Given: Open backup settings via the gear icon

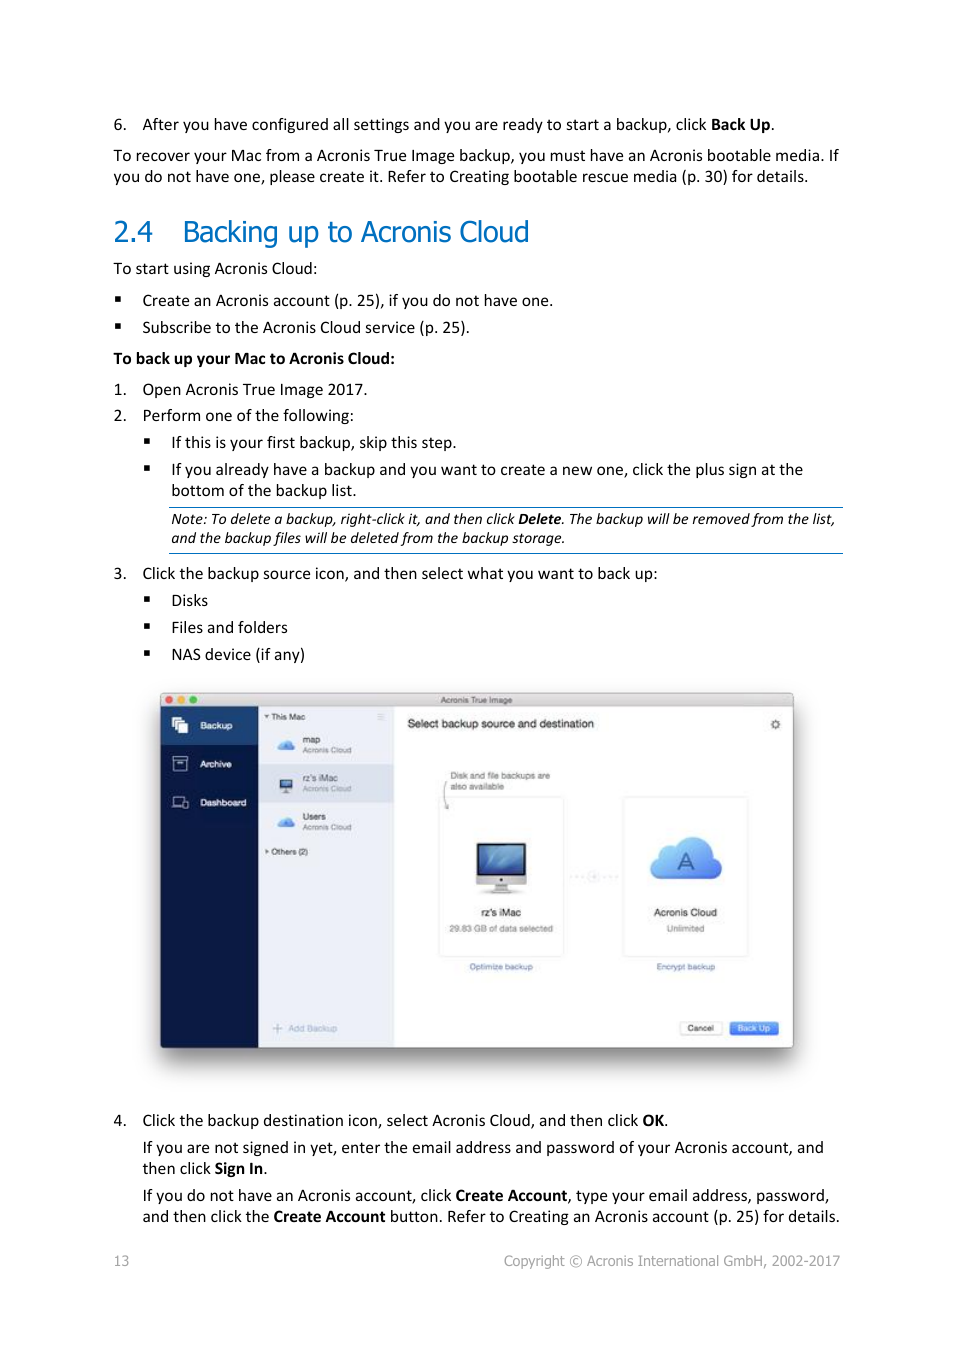Looking at the screenshot, I should pyautogui.click(x=775, y=724).
